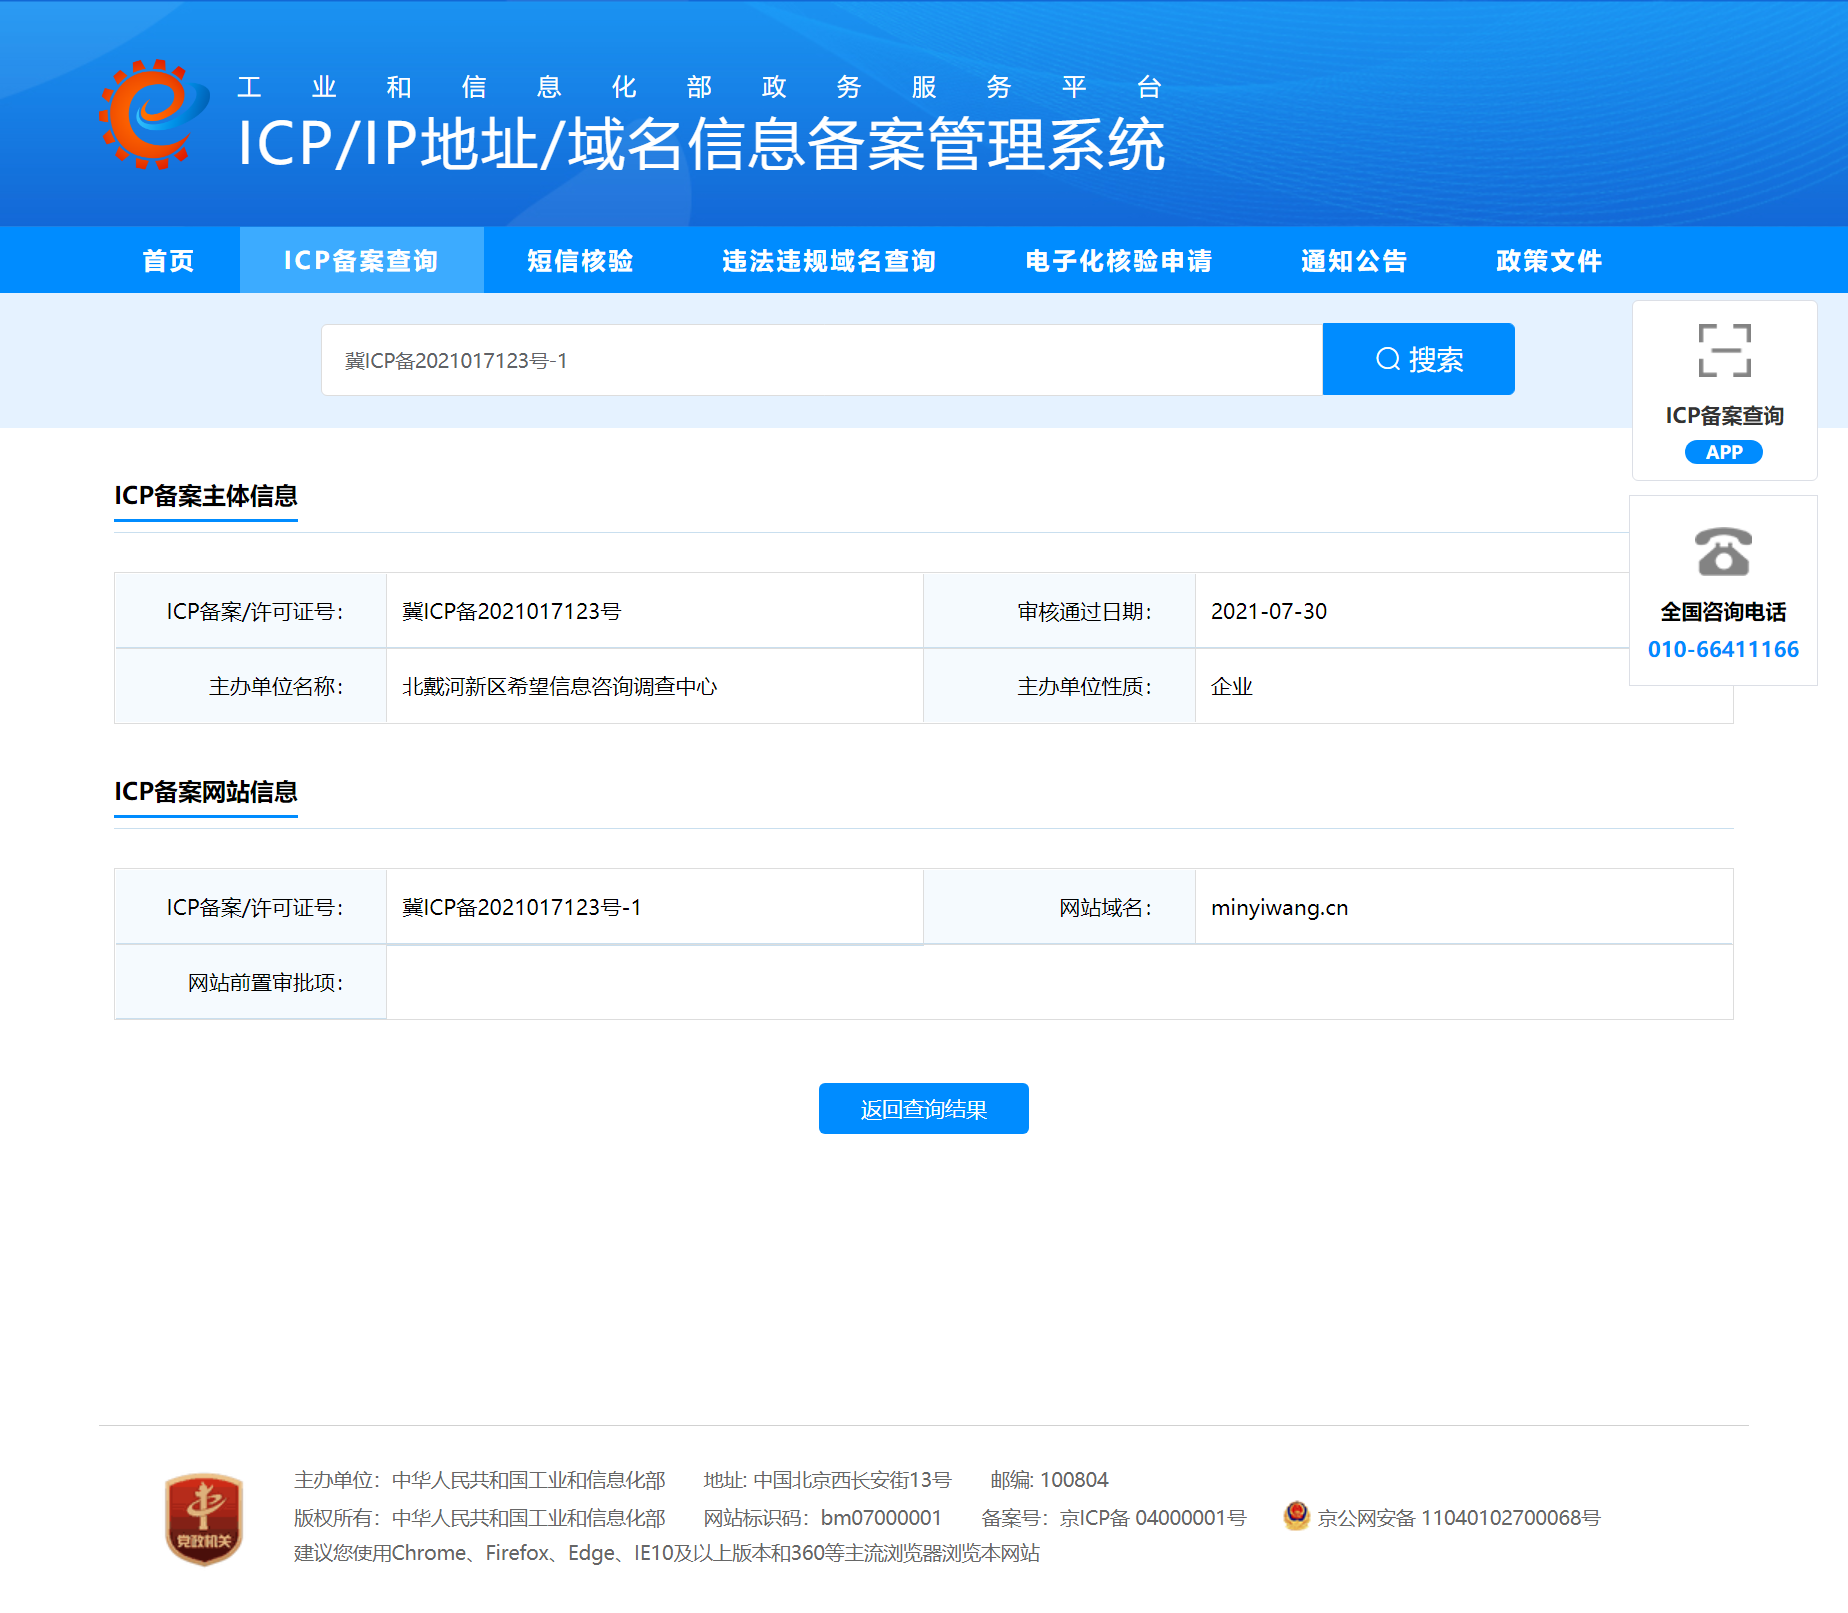Open the 政策文件 tab
Viewport: 1848px width, 1613px height.
(x=1549, y=260)
